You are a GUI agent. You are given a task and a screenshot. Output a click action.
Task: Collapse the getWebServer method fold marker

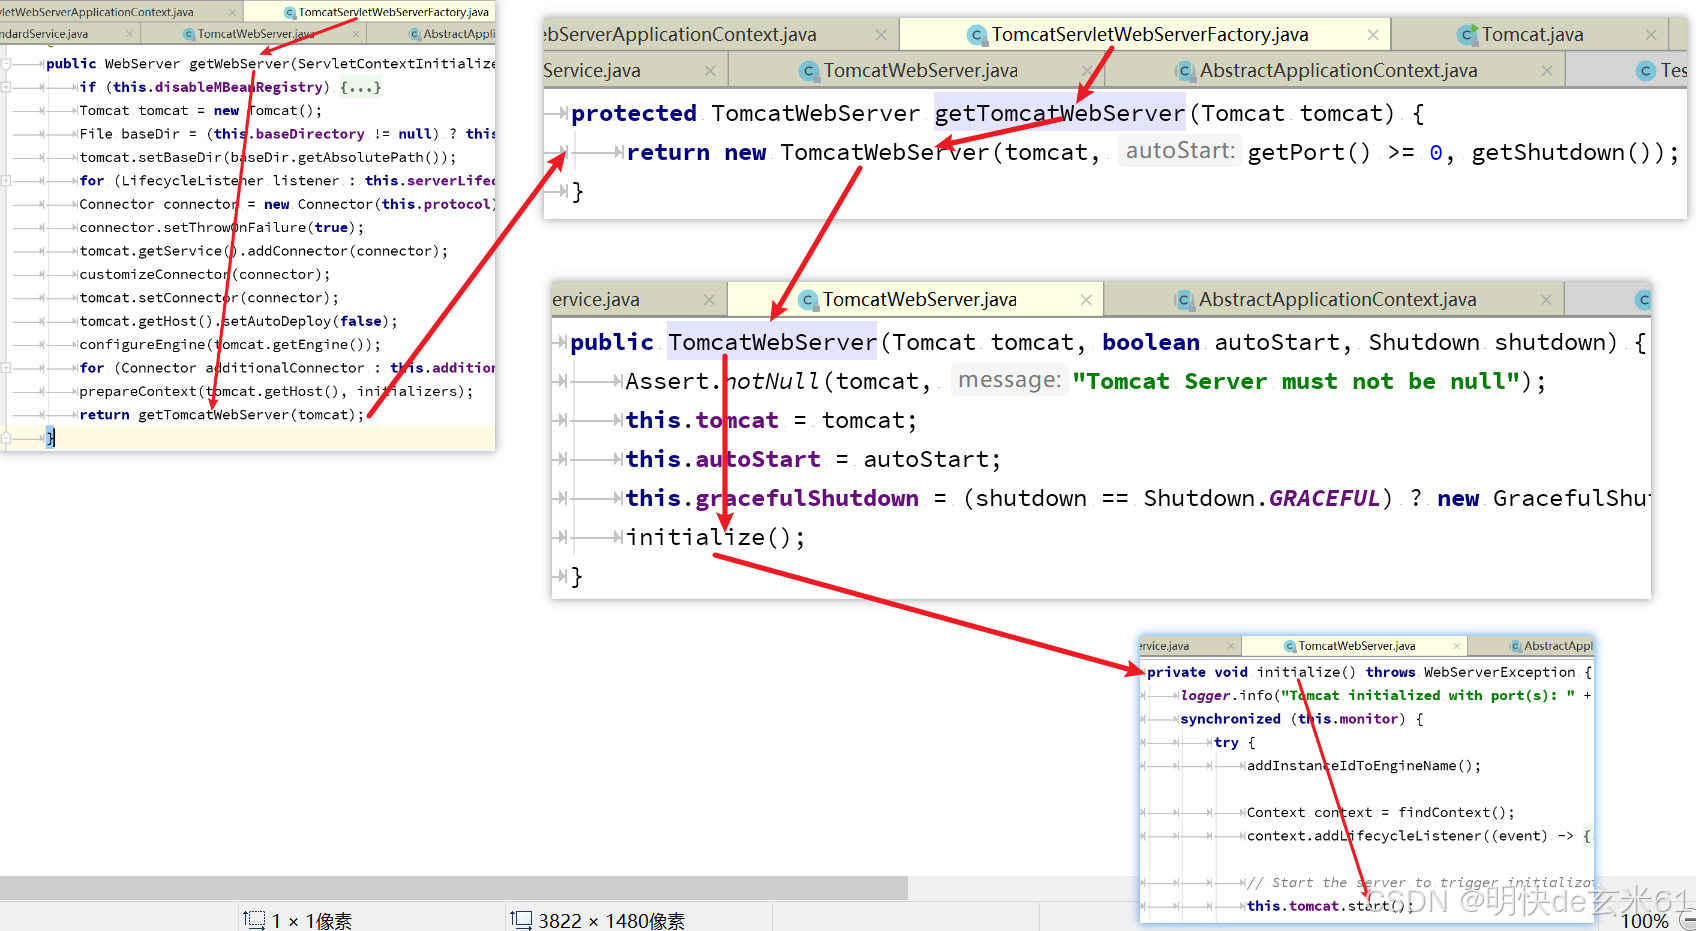click(x=6, y=64)
